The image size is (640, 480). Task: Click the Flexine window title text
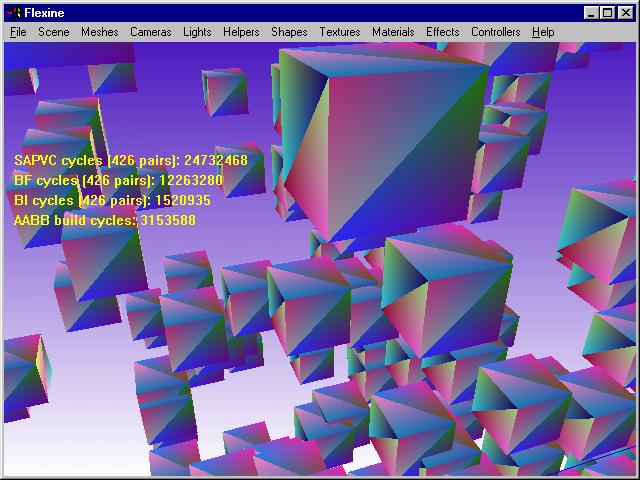44,13
